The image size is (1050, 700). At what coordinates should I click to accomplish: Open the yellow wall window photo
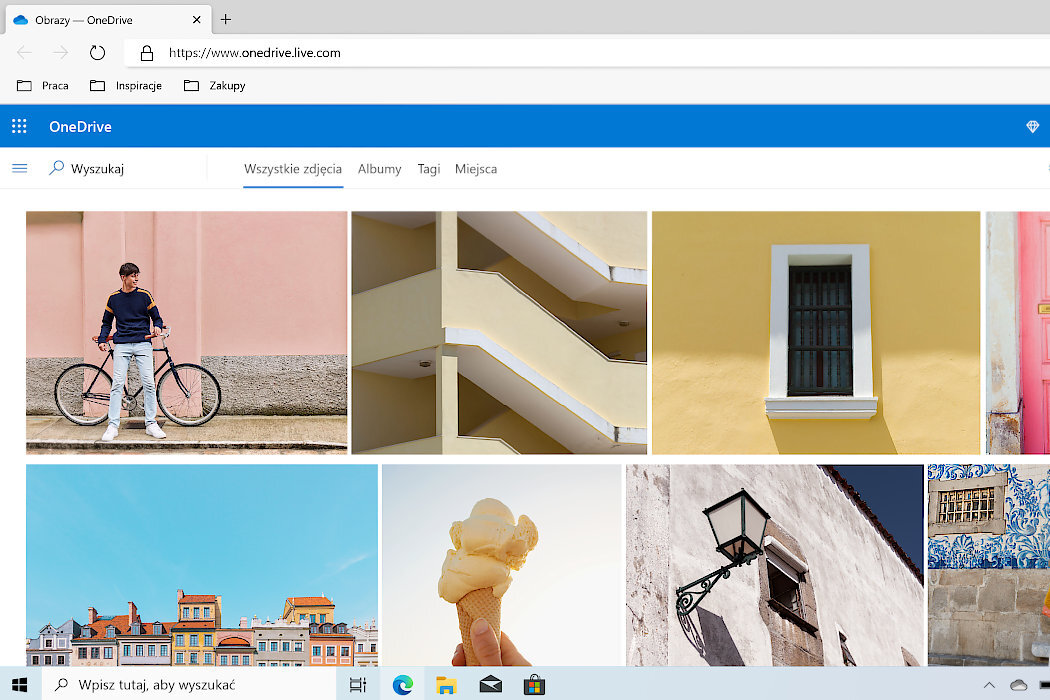click(x=816, y=333)
